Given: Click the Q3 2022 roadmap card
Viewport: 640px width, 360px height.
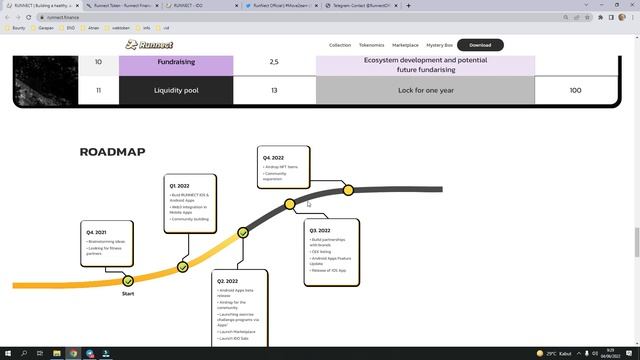Looking at the screenshot, I should 332,252.
